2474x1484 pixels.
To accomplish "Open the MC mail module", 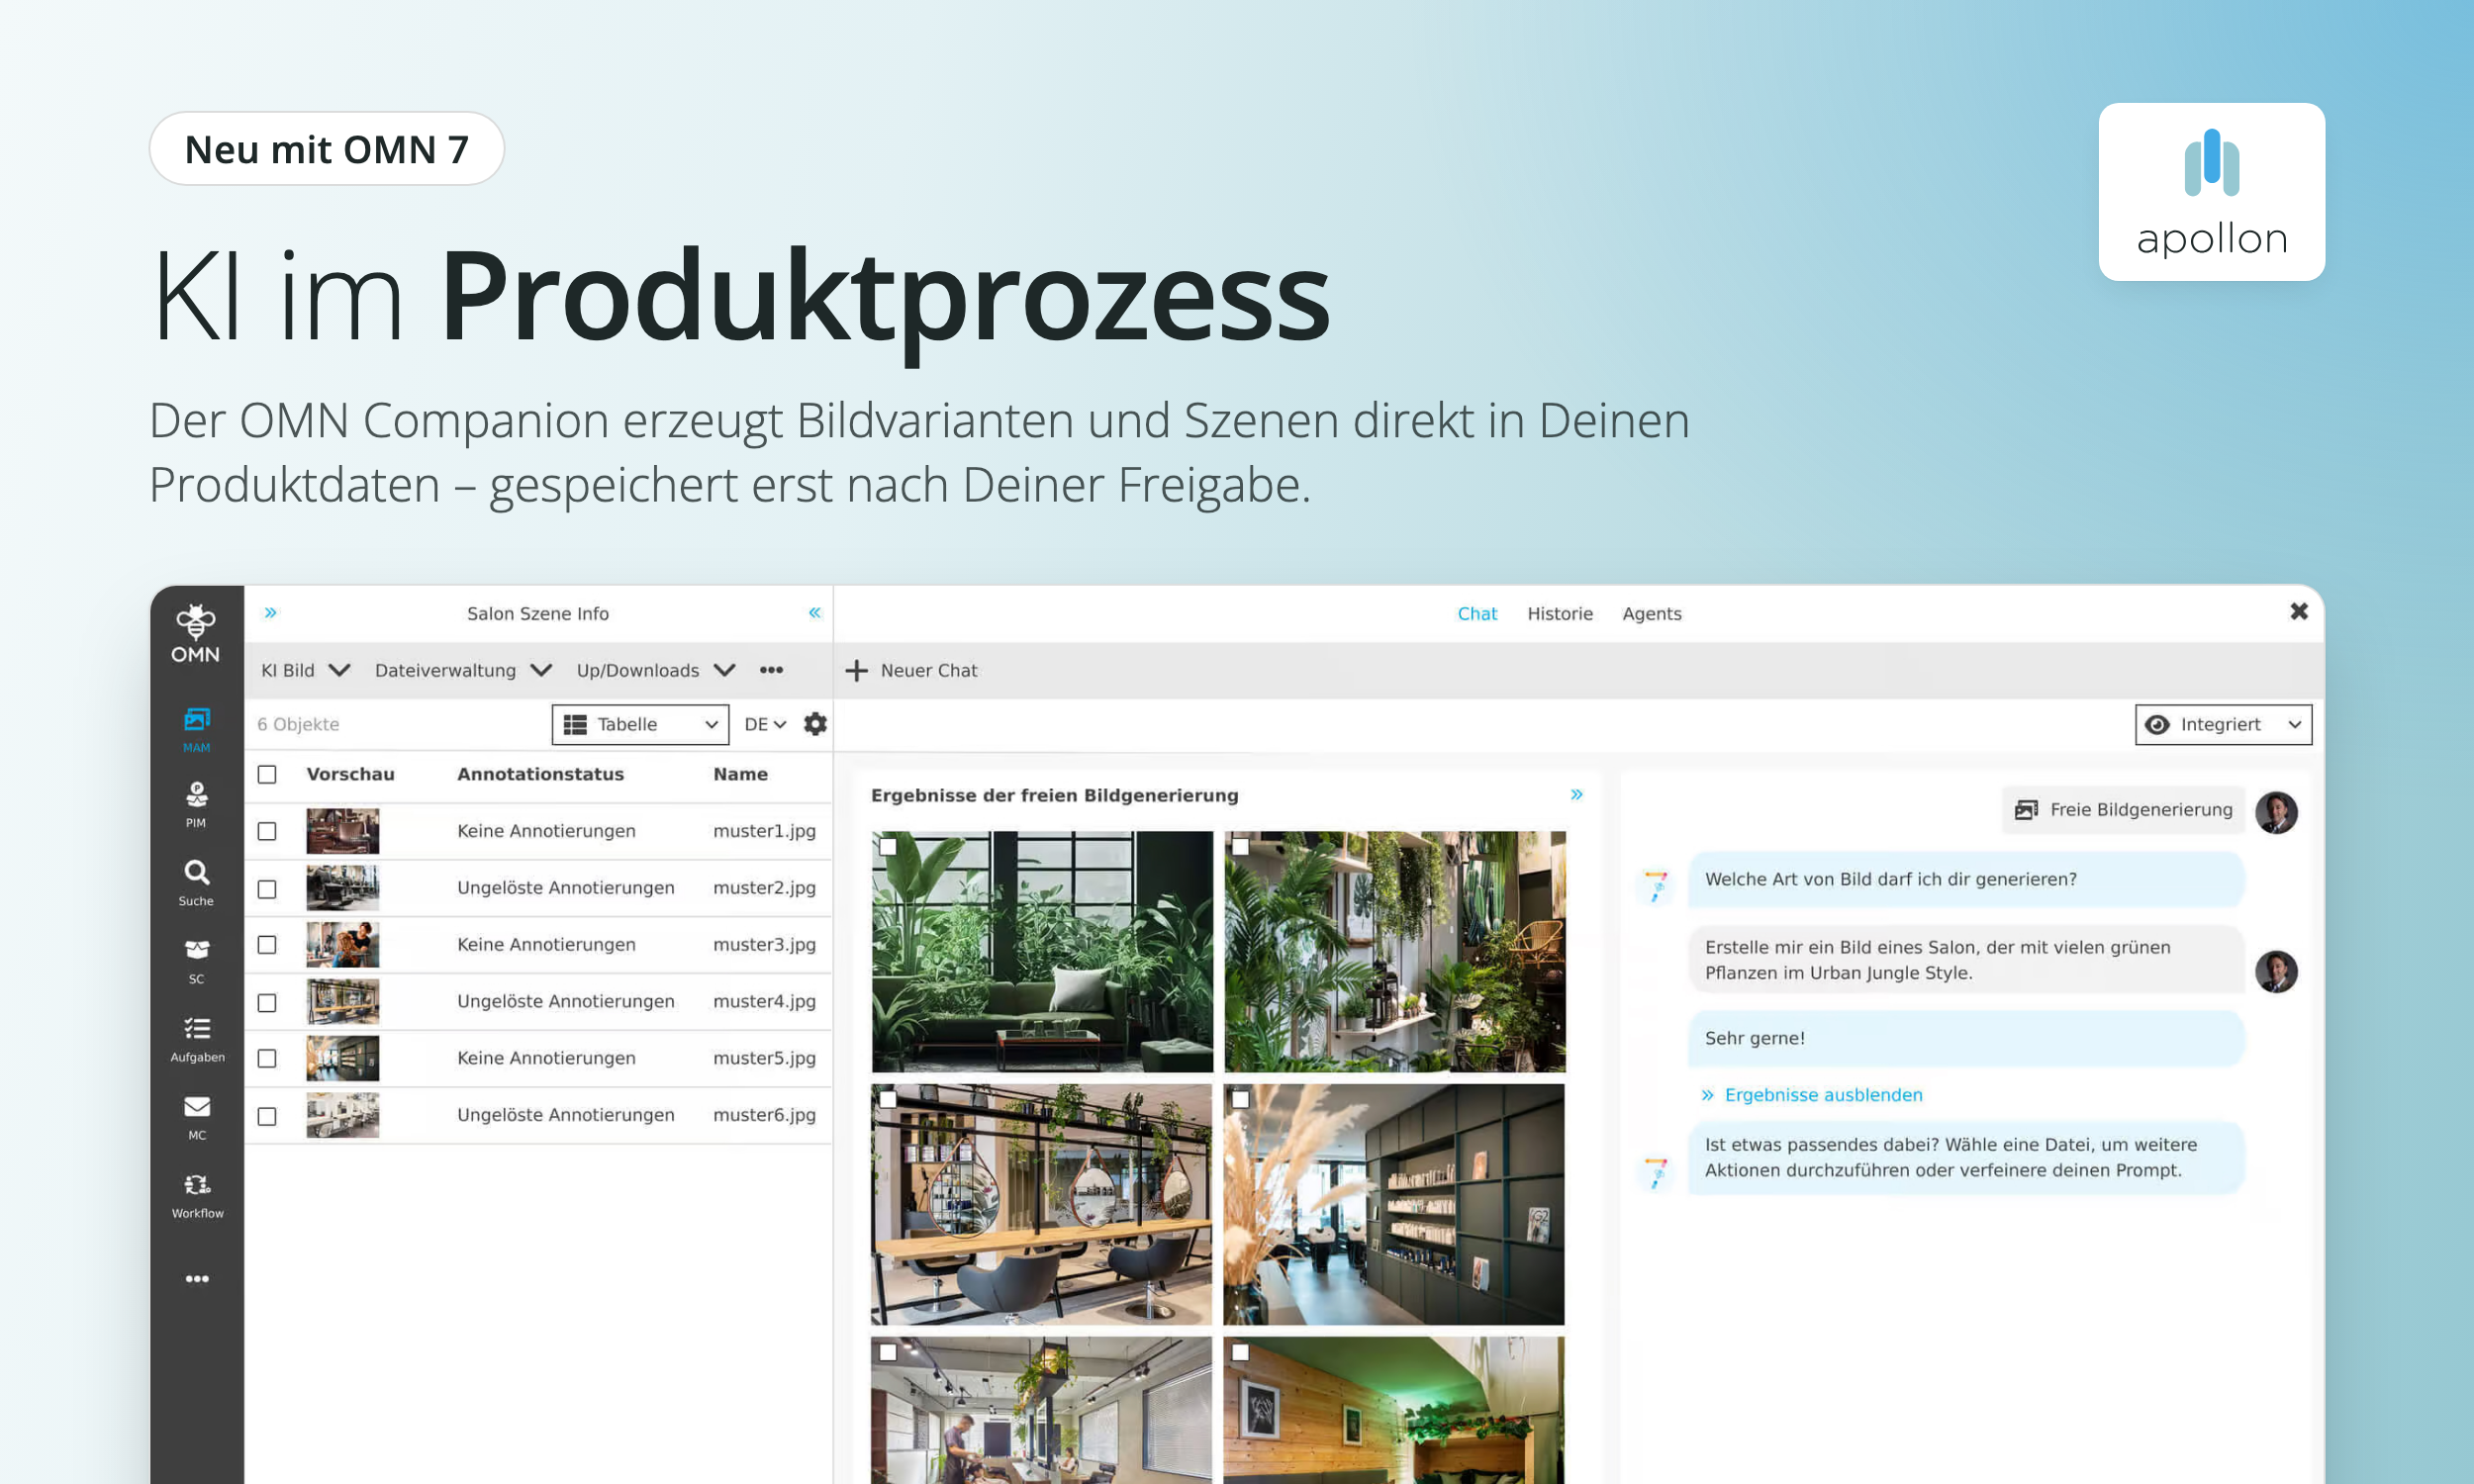I will click(197, 1118).
